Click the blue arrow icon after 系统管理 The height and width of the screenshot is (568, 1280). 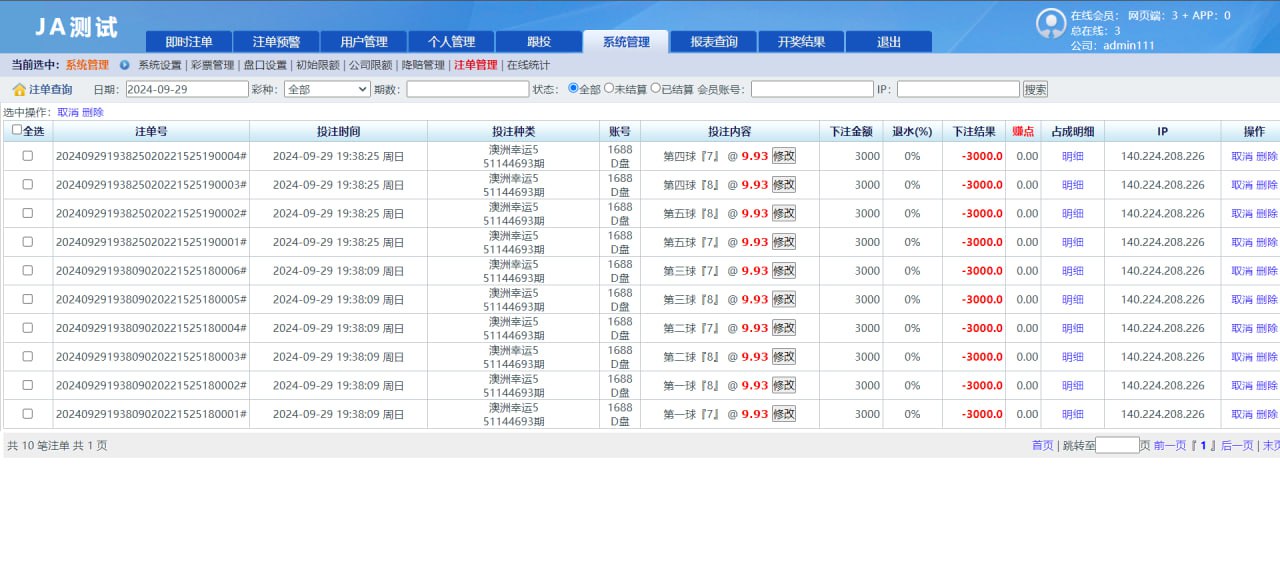[x=124, y=65]
